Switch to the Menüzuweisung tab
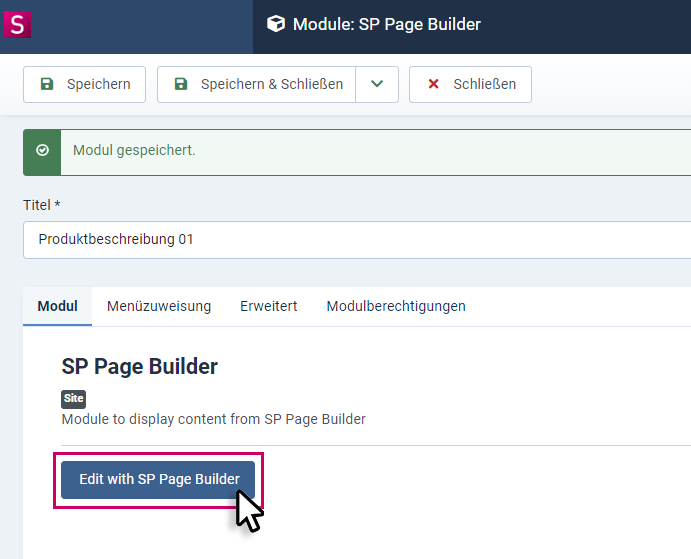The image size is (691, 559). pyautogui.click(x=159, y=306)
